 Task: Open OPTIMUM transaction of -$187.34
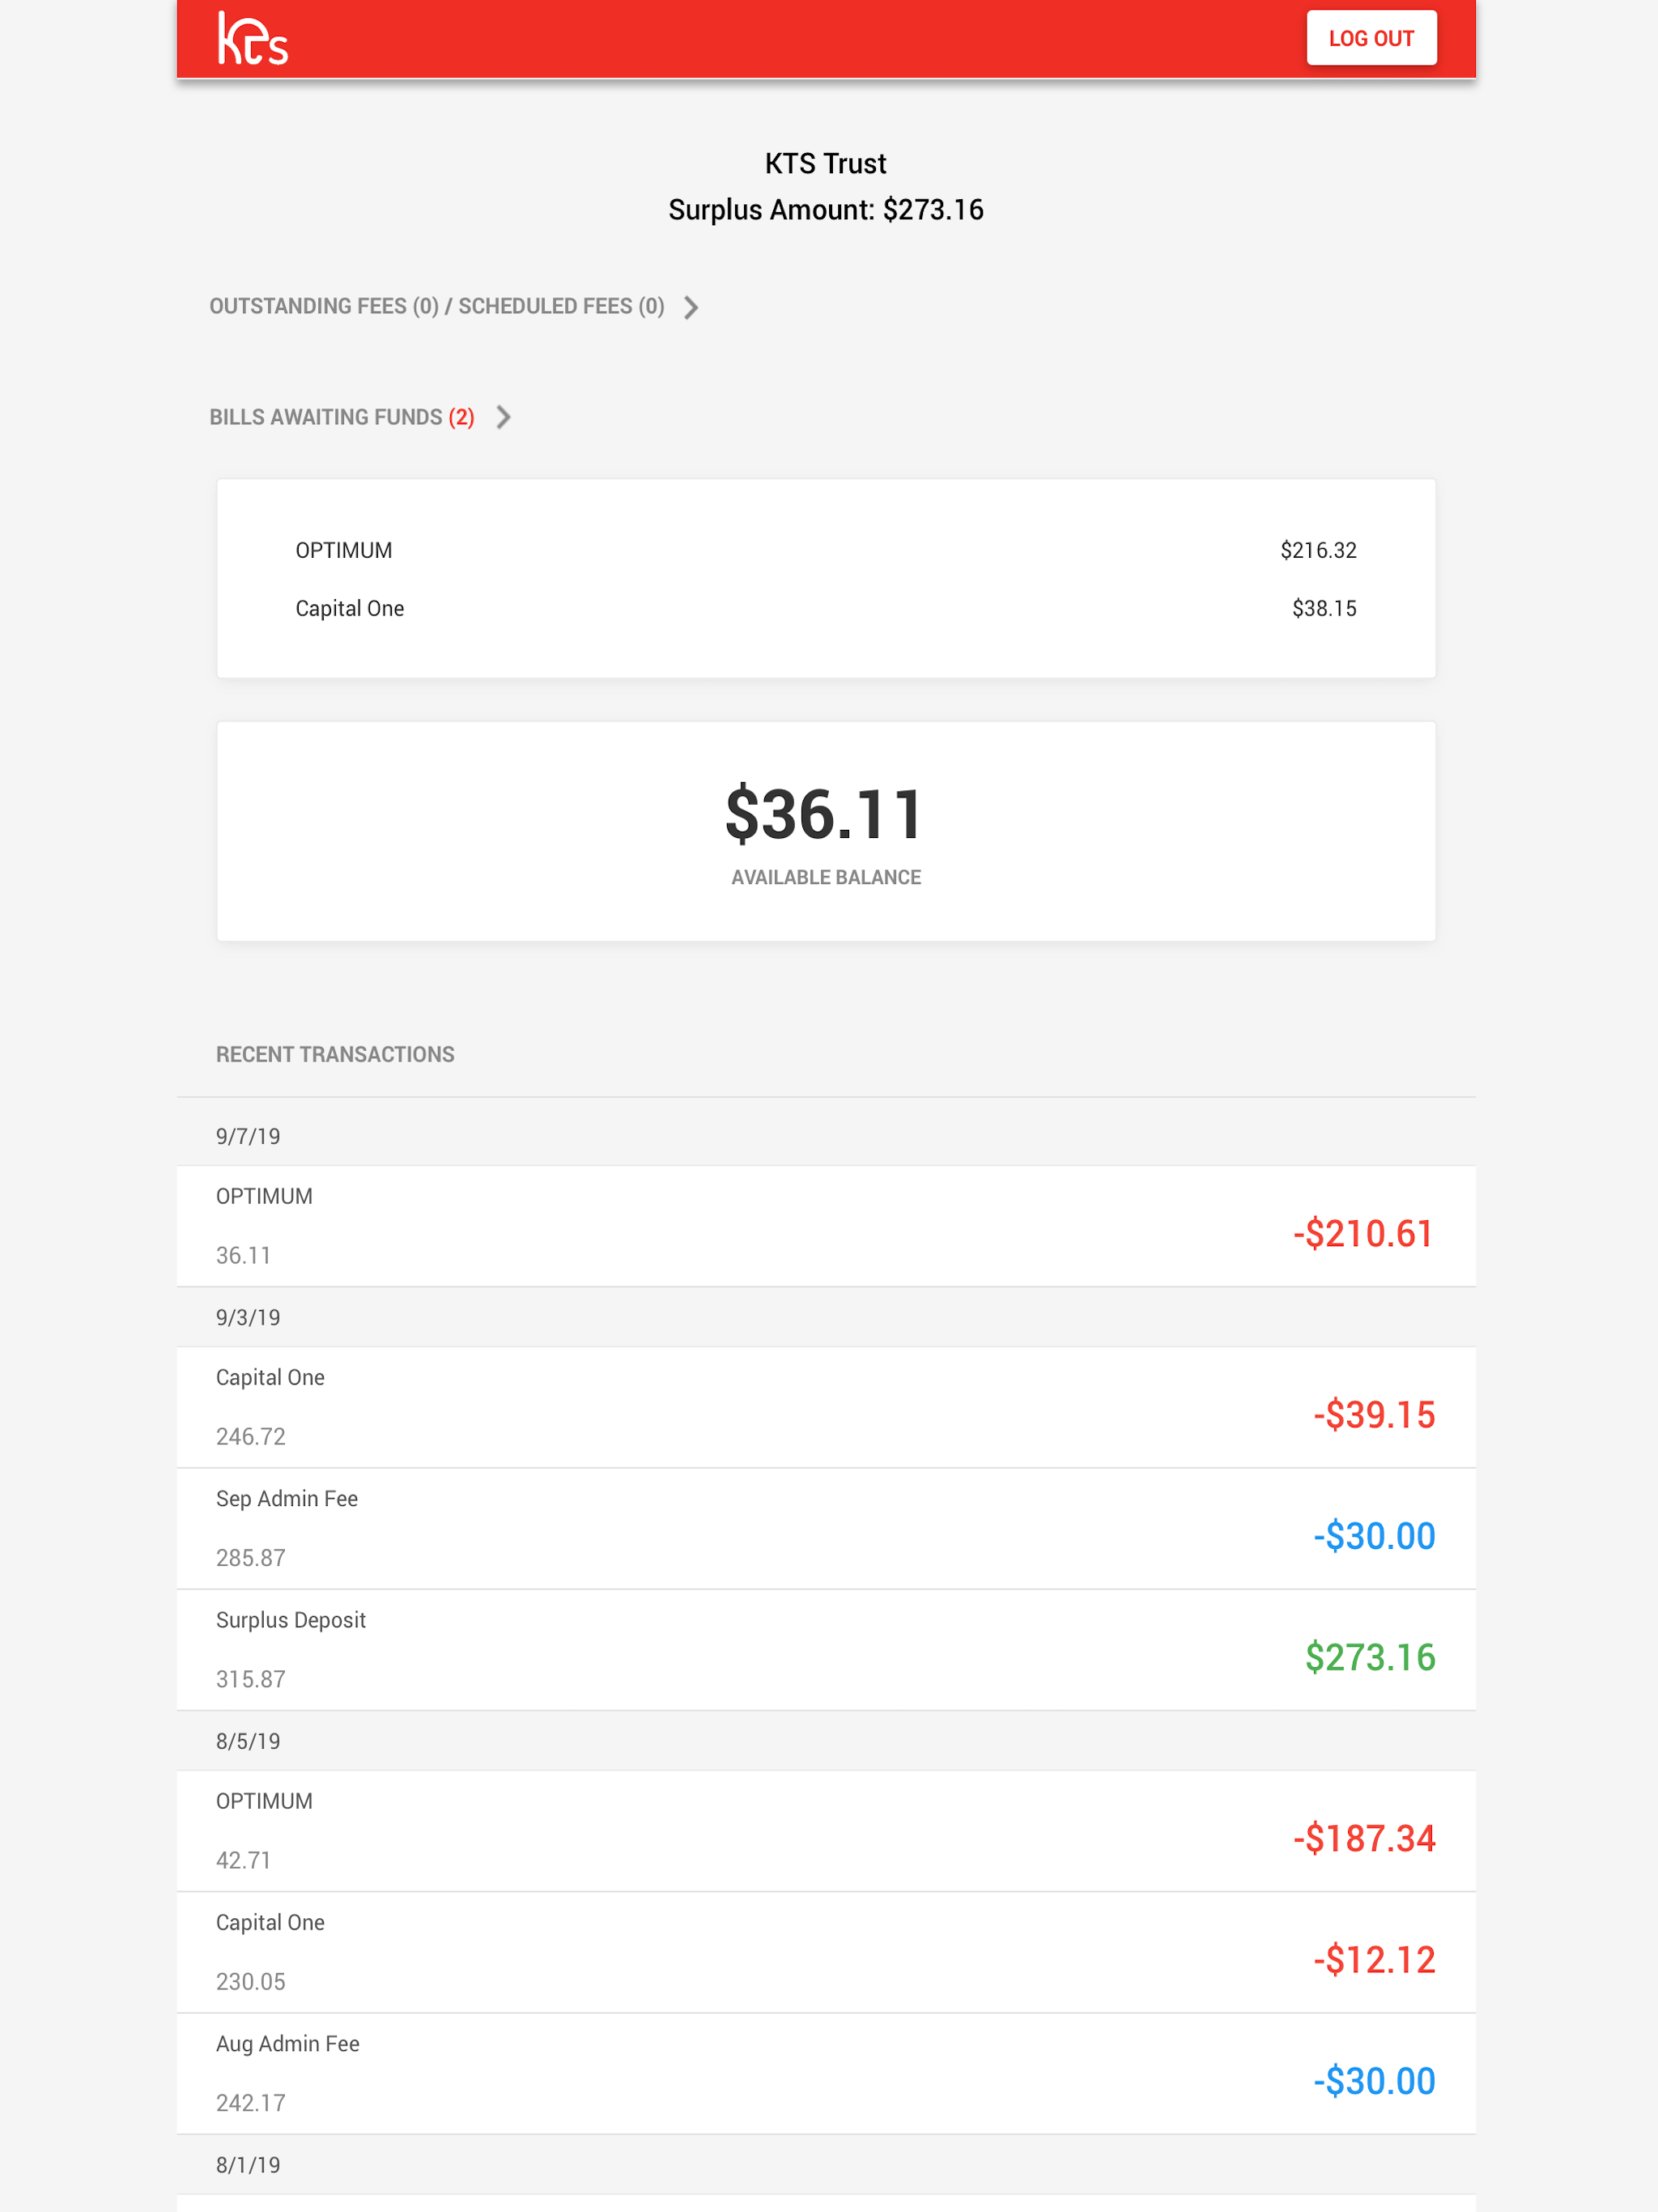826,1831
